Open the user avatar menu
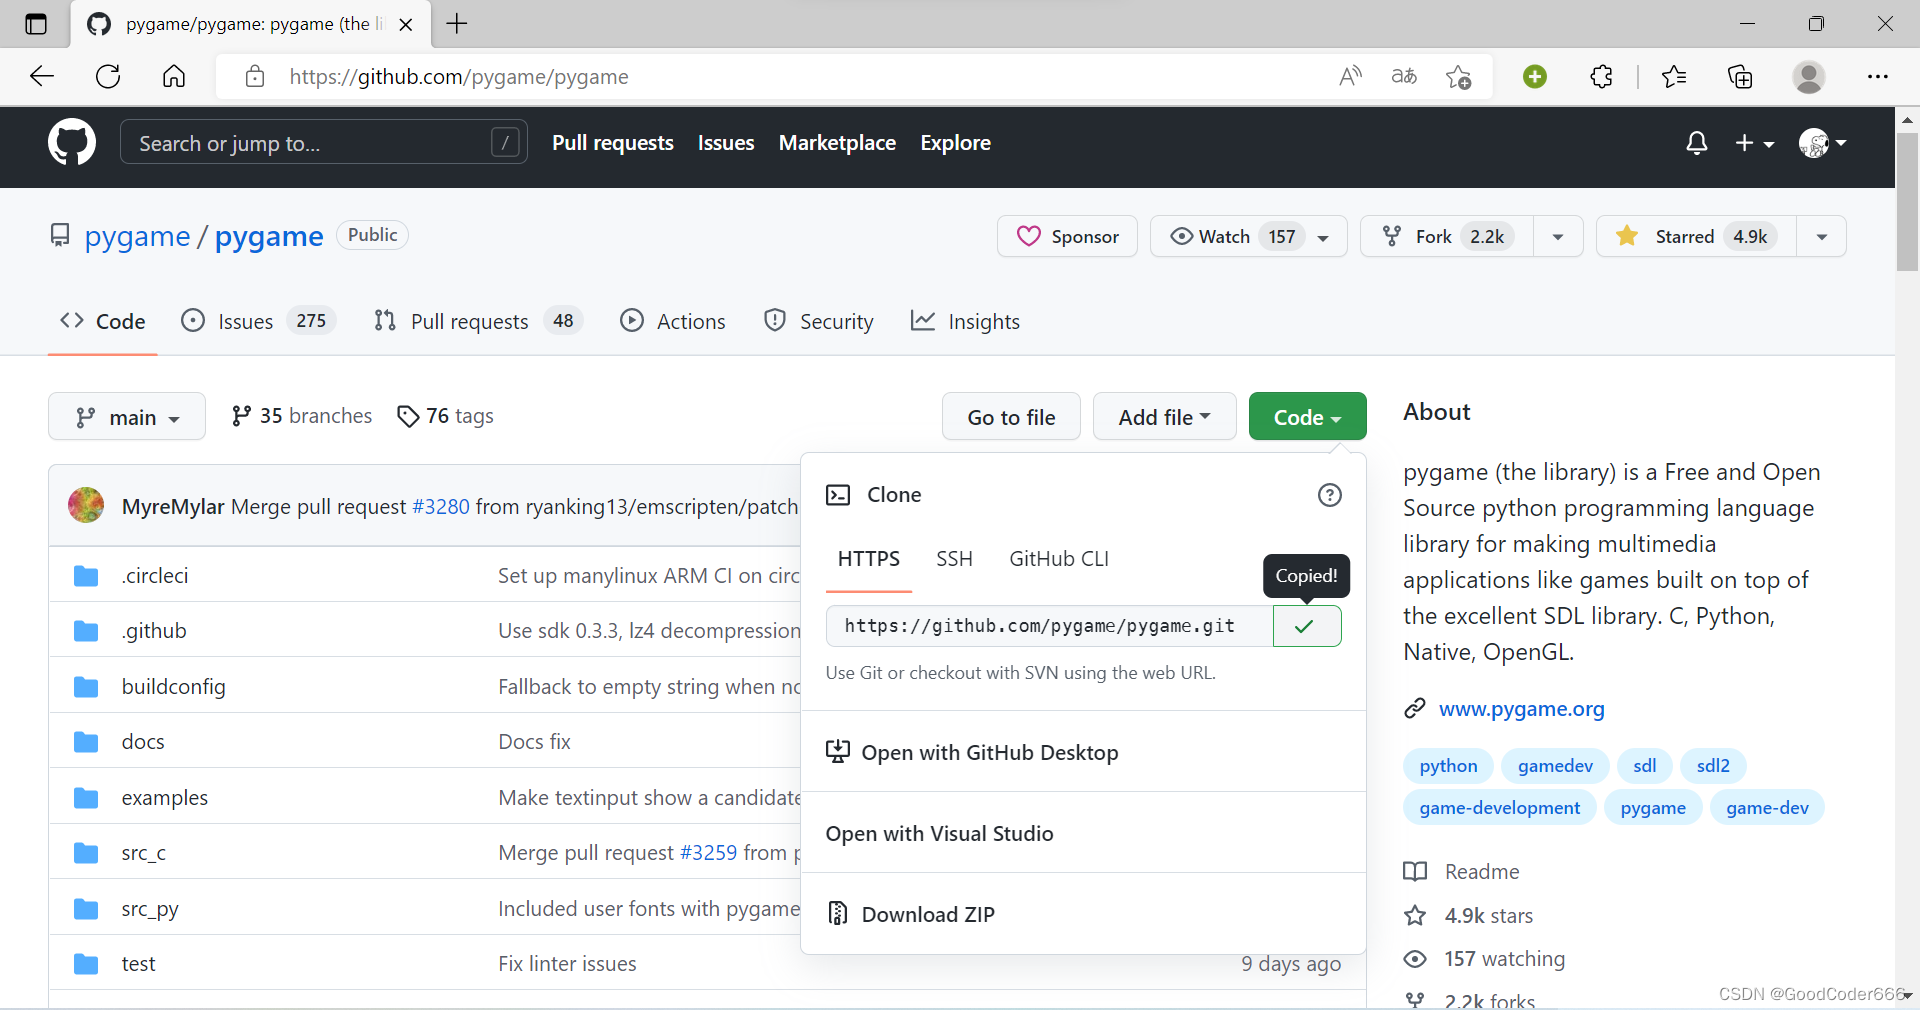Viewport: 1920px width, 1010px height. [1822, 143]
